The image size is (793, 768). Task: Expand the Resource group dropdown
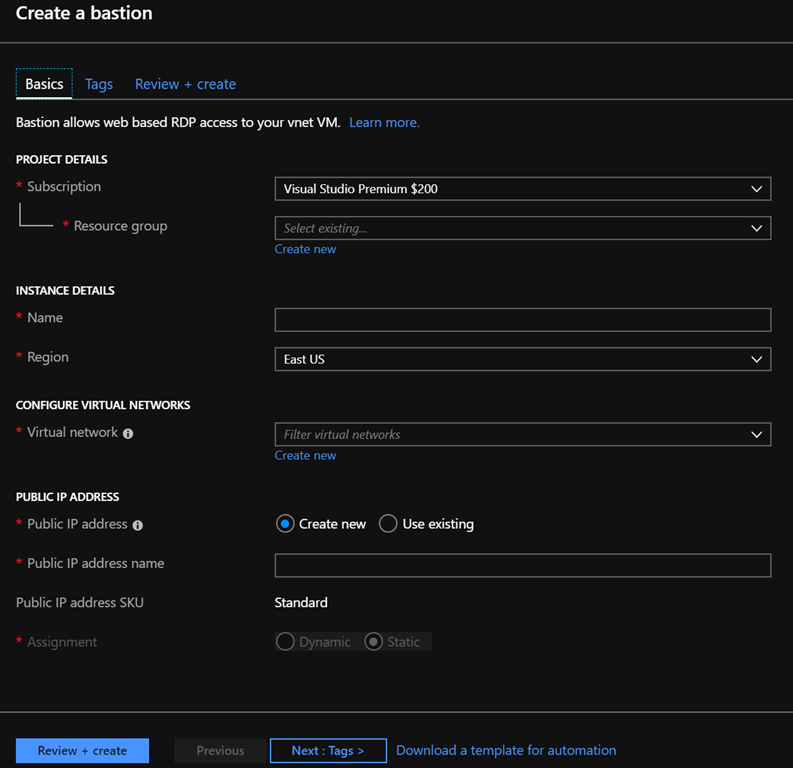tap(522, 228)
